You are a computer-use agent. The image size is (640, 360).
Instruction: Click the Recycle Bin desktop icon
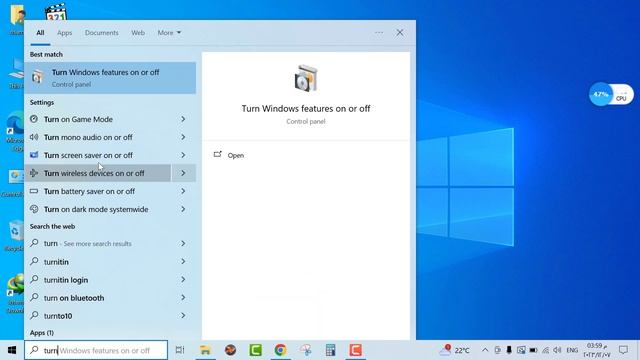(x=16, y=236)
